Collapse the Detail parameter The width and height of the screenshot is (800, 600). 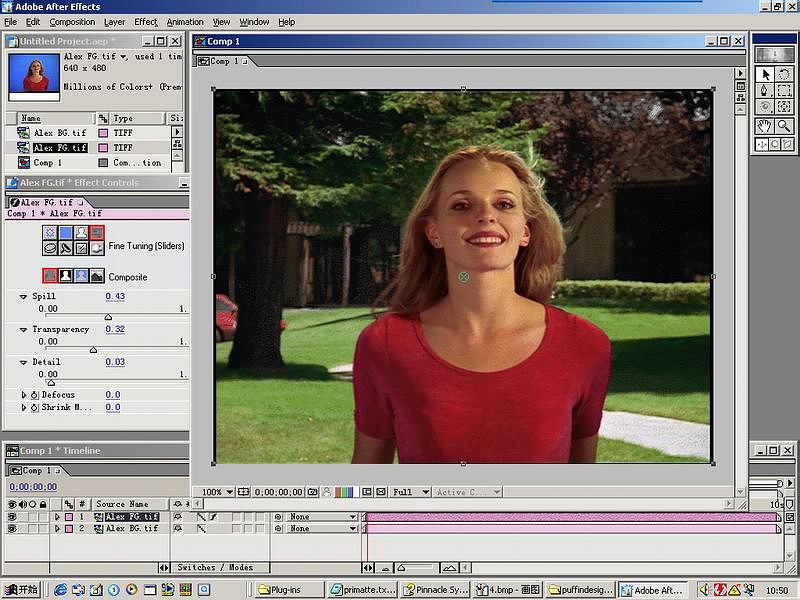23,362
